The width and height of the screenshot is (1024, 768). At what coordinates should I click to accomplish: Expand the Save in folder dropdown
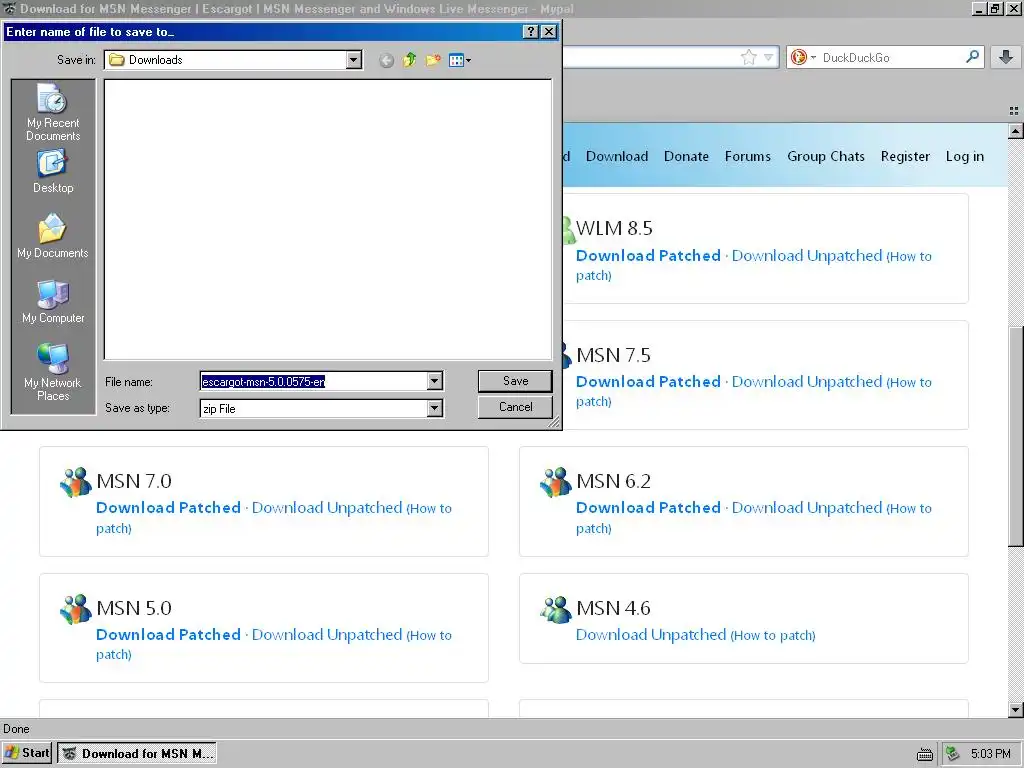353,60
